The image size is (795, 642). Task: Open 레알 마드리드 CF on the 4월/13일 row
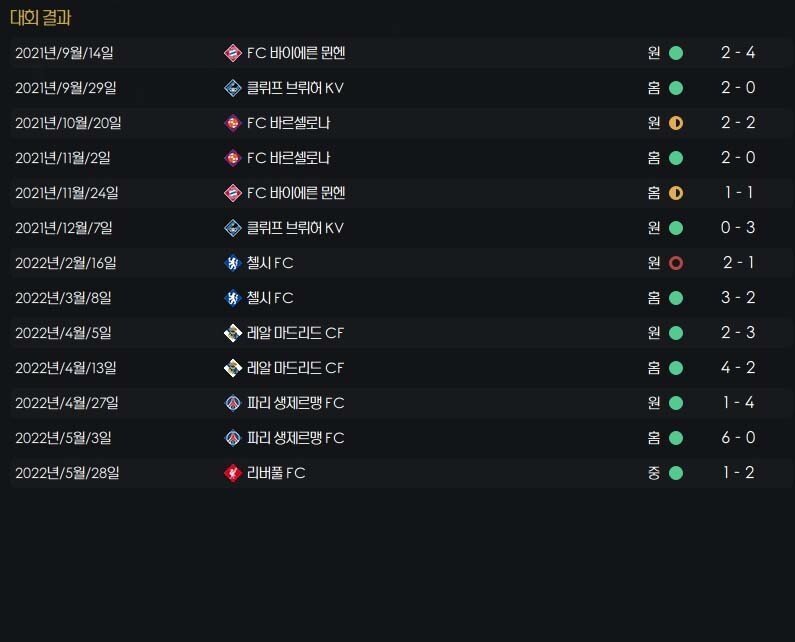click(295, 368)
